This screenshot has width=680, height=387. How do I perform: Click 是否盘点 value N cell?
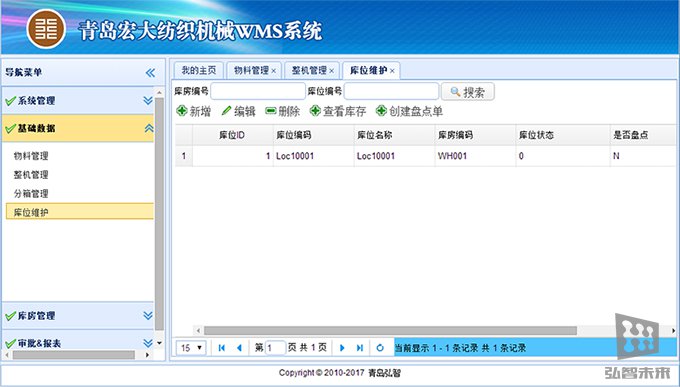click(x=643, y=156)
